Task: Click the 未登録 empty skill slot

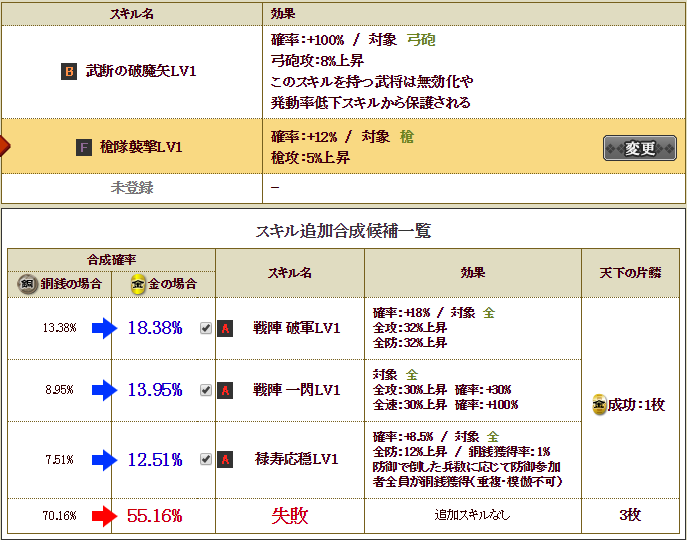Action: 132,188
